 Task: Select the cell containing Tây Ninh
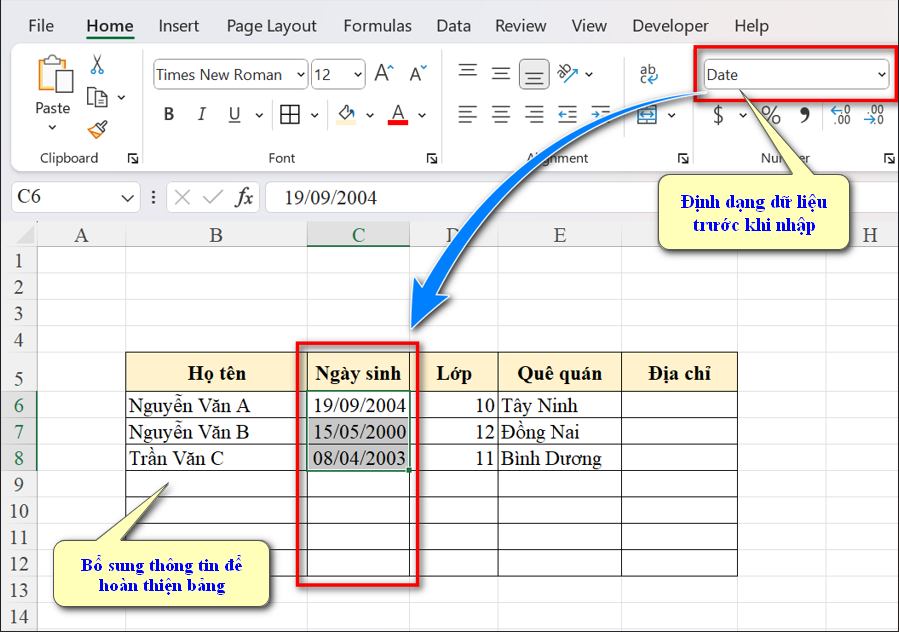(558, 405)
